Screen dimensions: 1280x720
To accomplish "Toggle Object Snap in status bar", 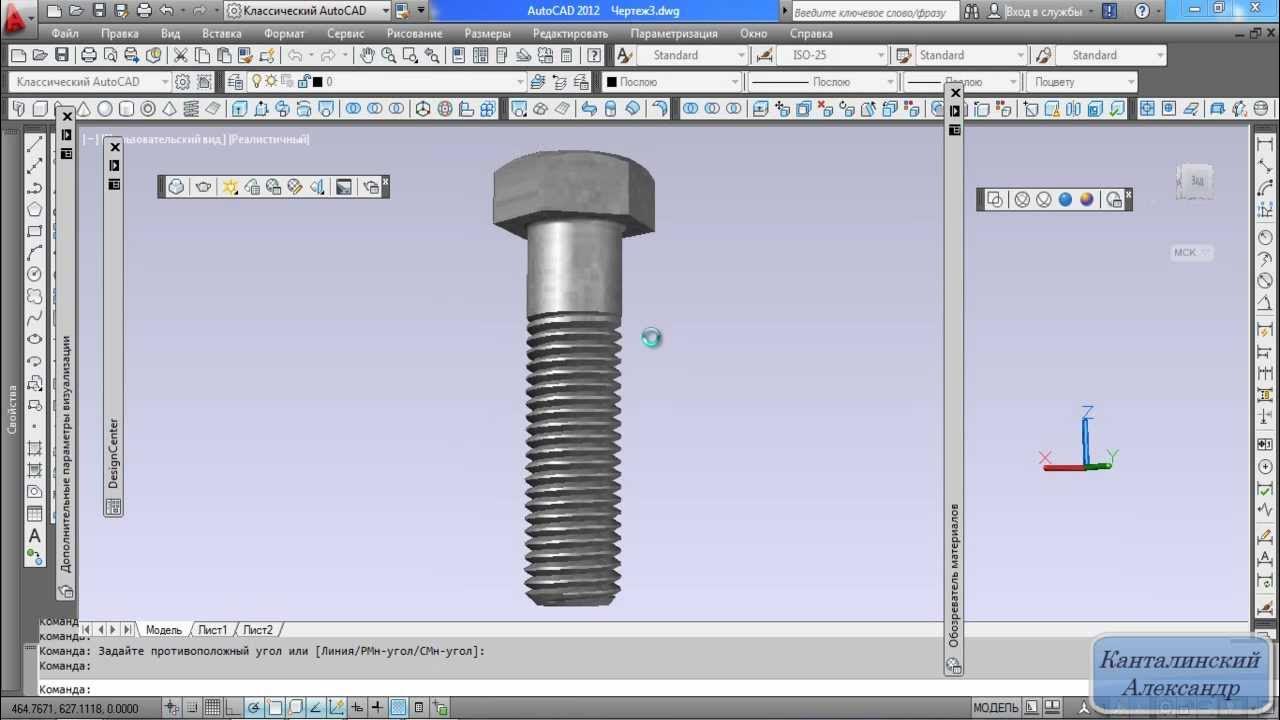I will [276, 708].
